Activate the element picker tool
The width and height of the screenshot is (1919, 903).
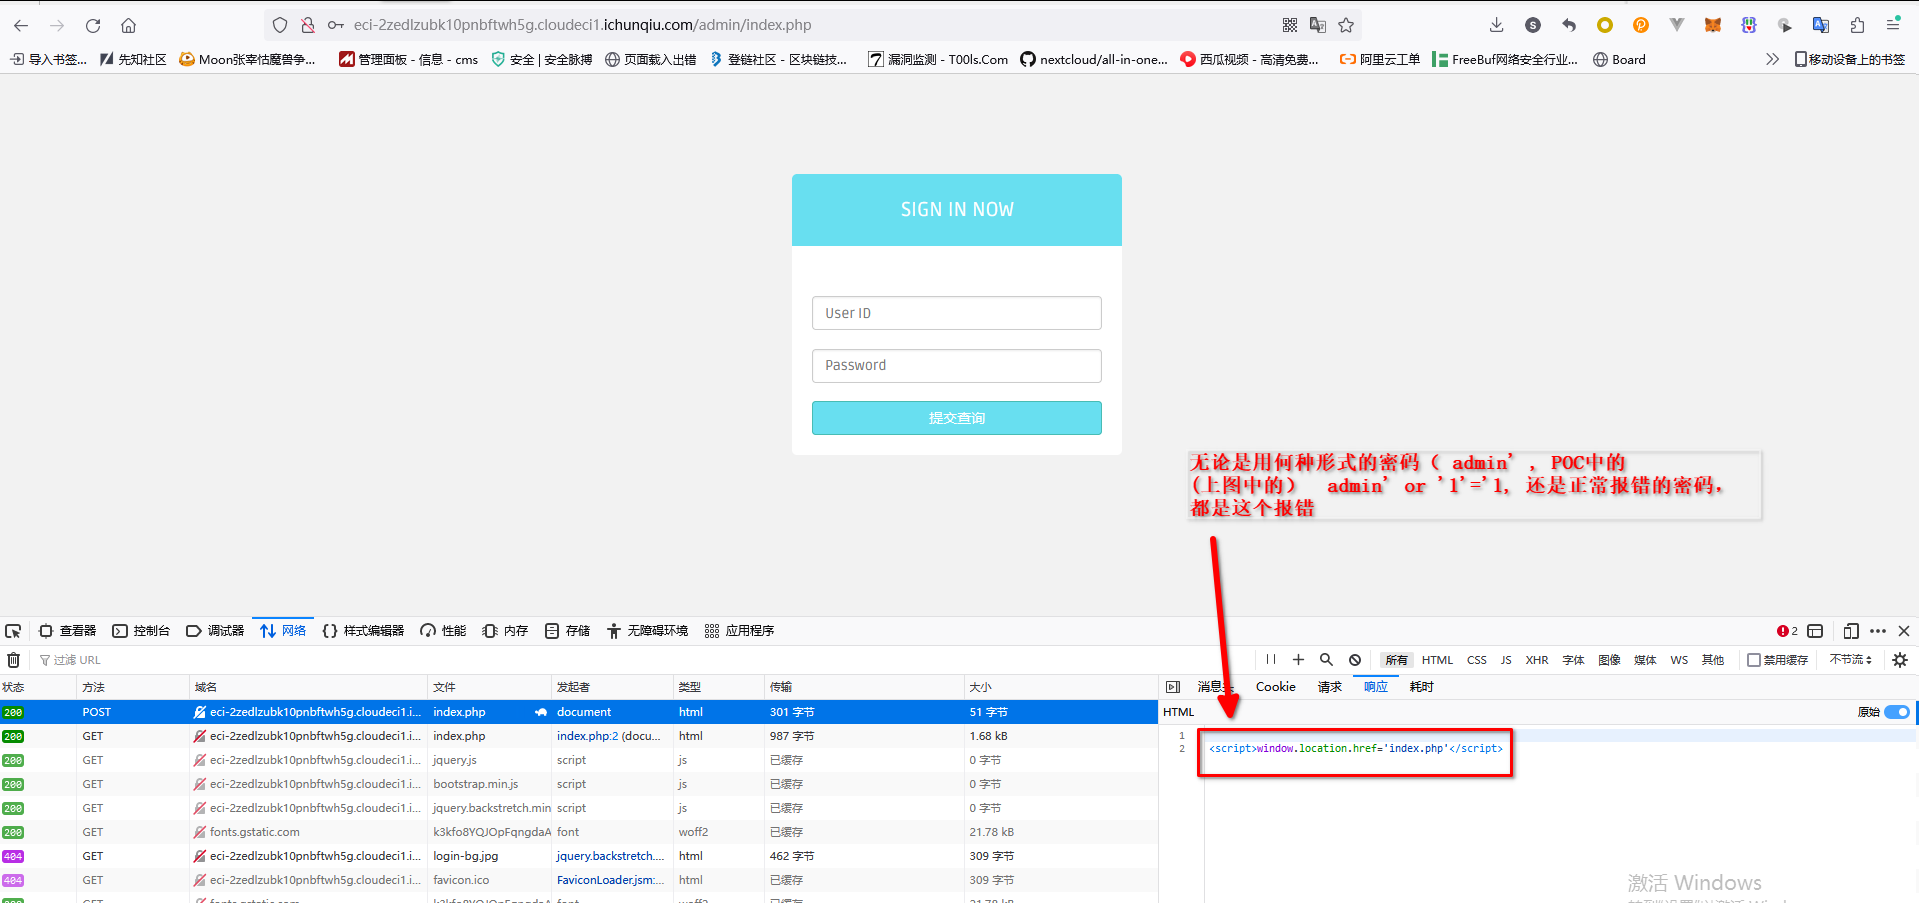(x=13, y=631)
